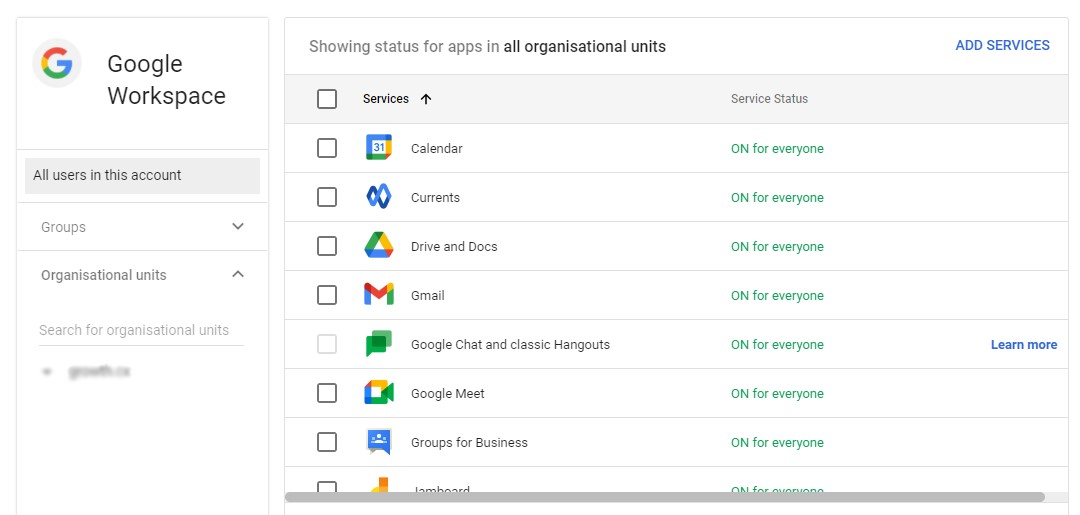Expand the blurred organisational unit tree item
This screenshot has width=1080, height=515.
point(47,372)
